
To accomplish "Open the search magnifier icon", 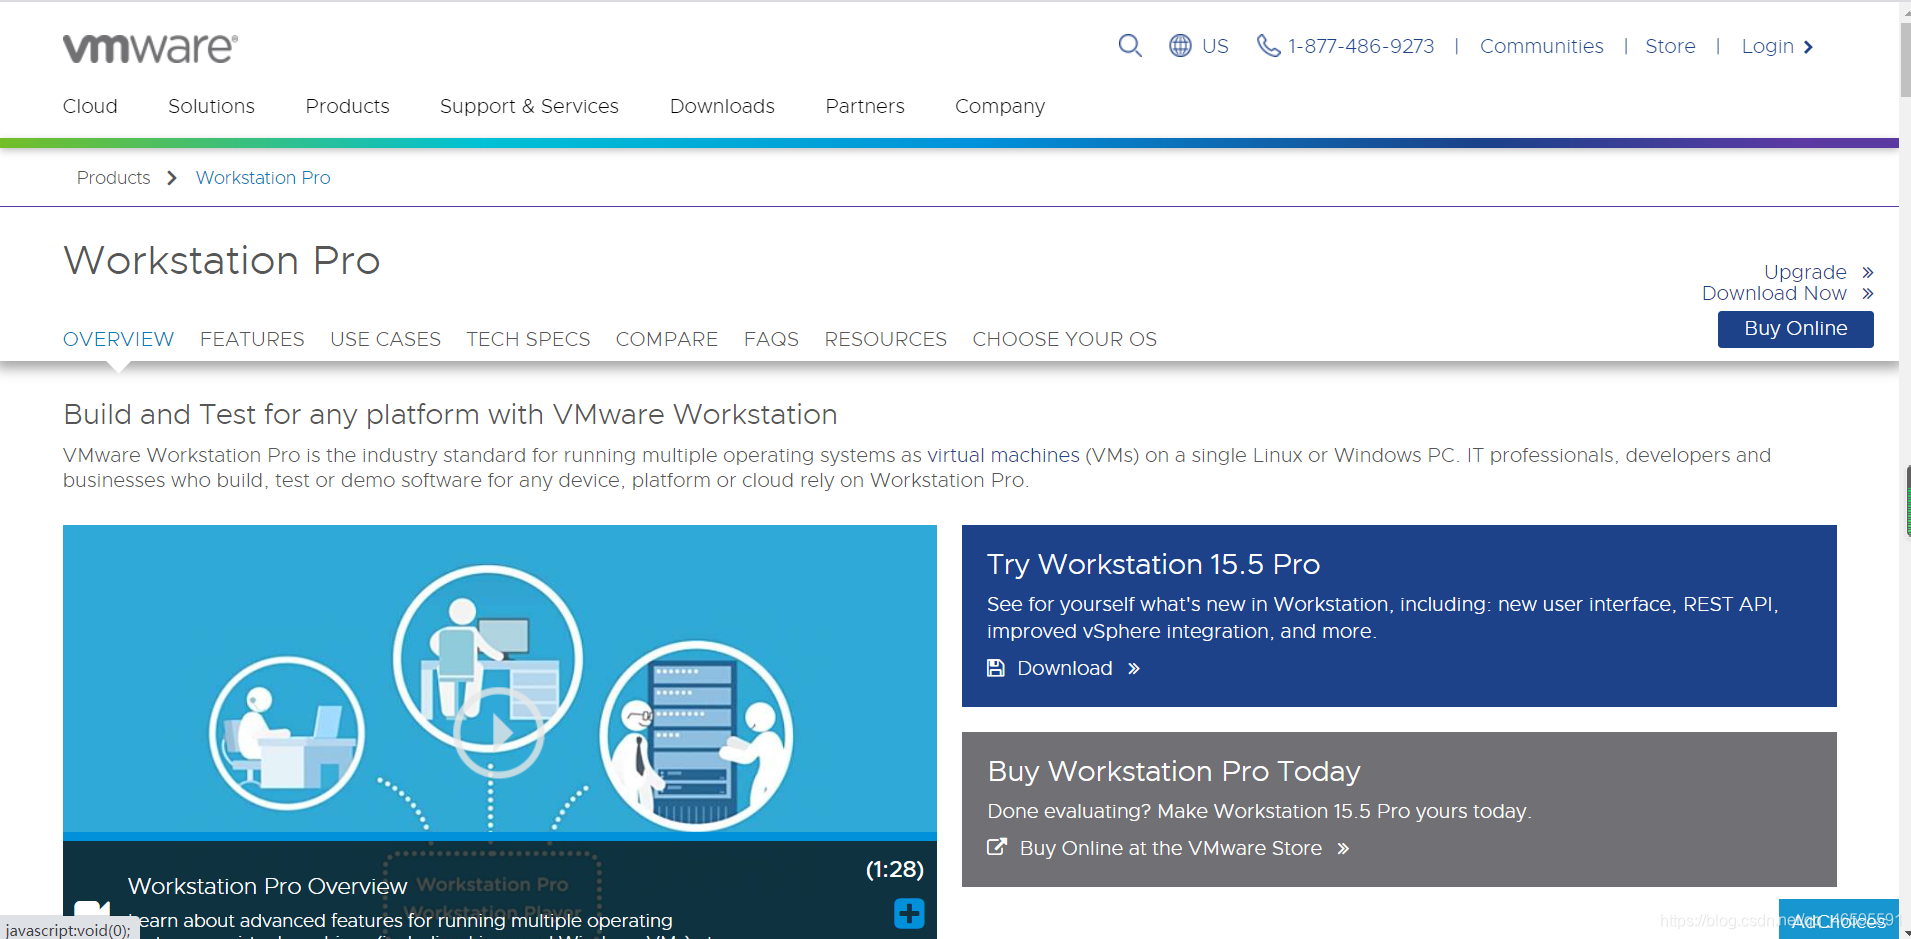I will pos(1130,46).
